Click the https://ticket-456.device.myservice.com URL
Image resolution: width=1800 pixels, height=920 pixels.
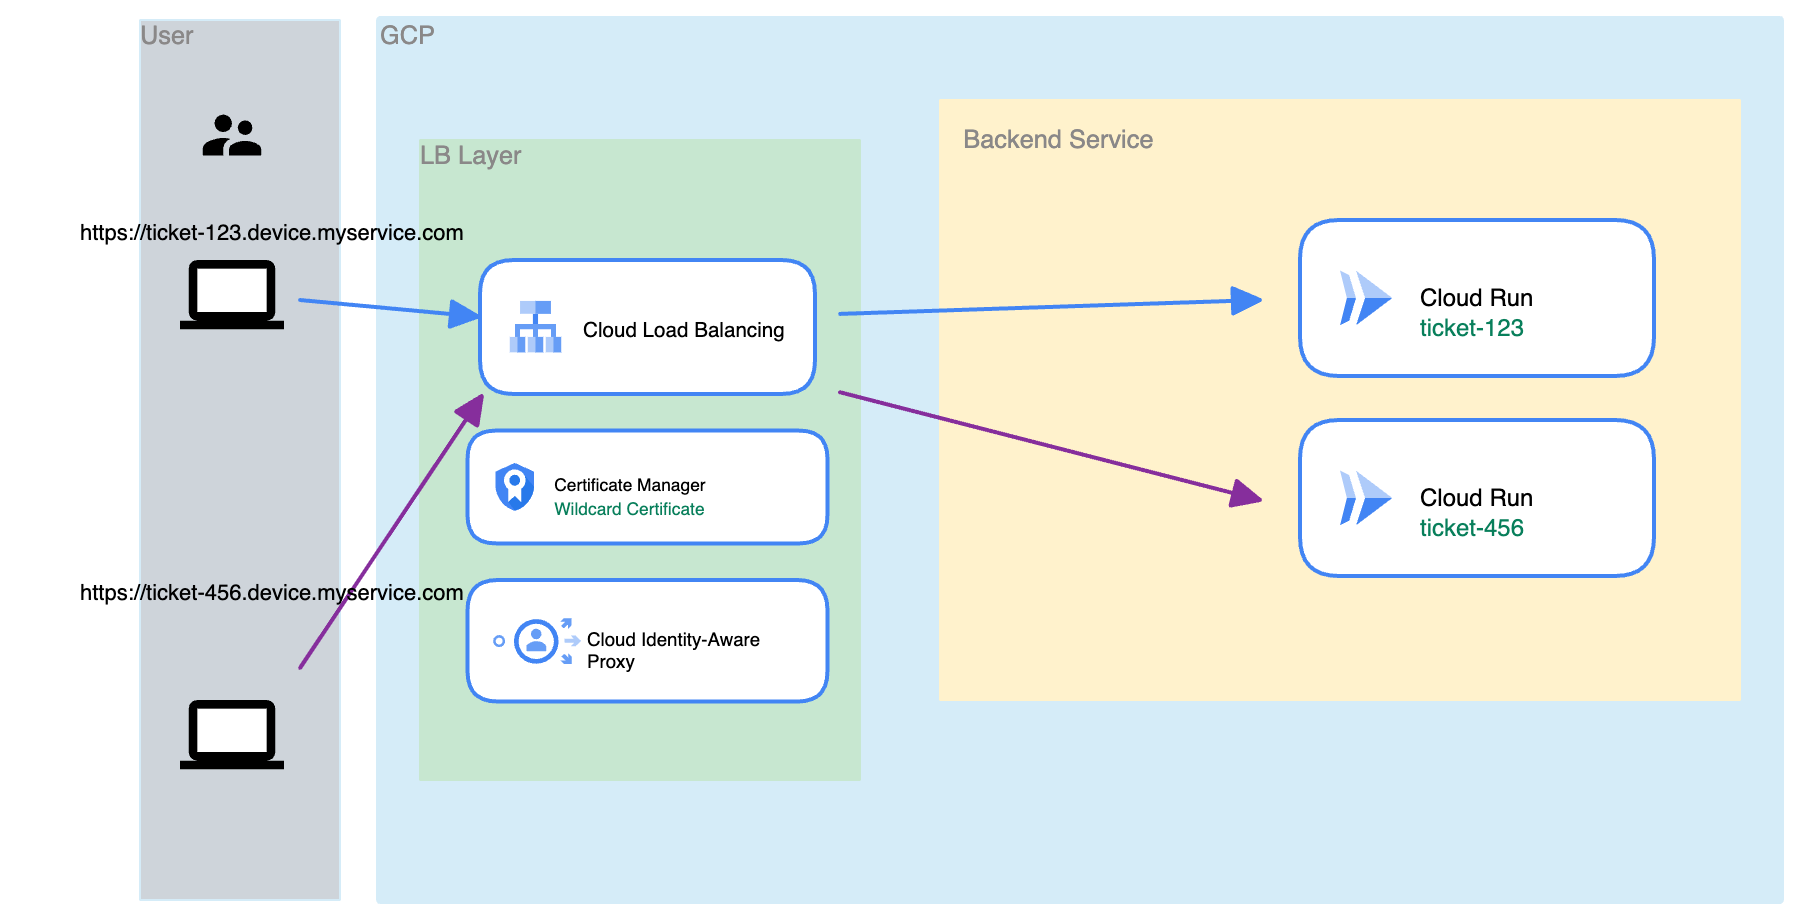point(272,593)
